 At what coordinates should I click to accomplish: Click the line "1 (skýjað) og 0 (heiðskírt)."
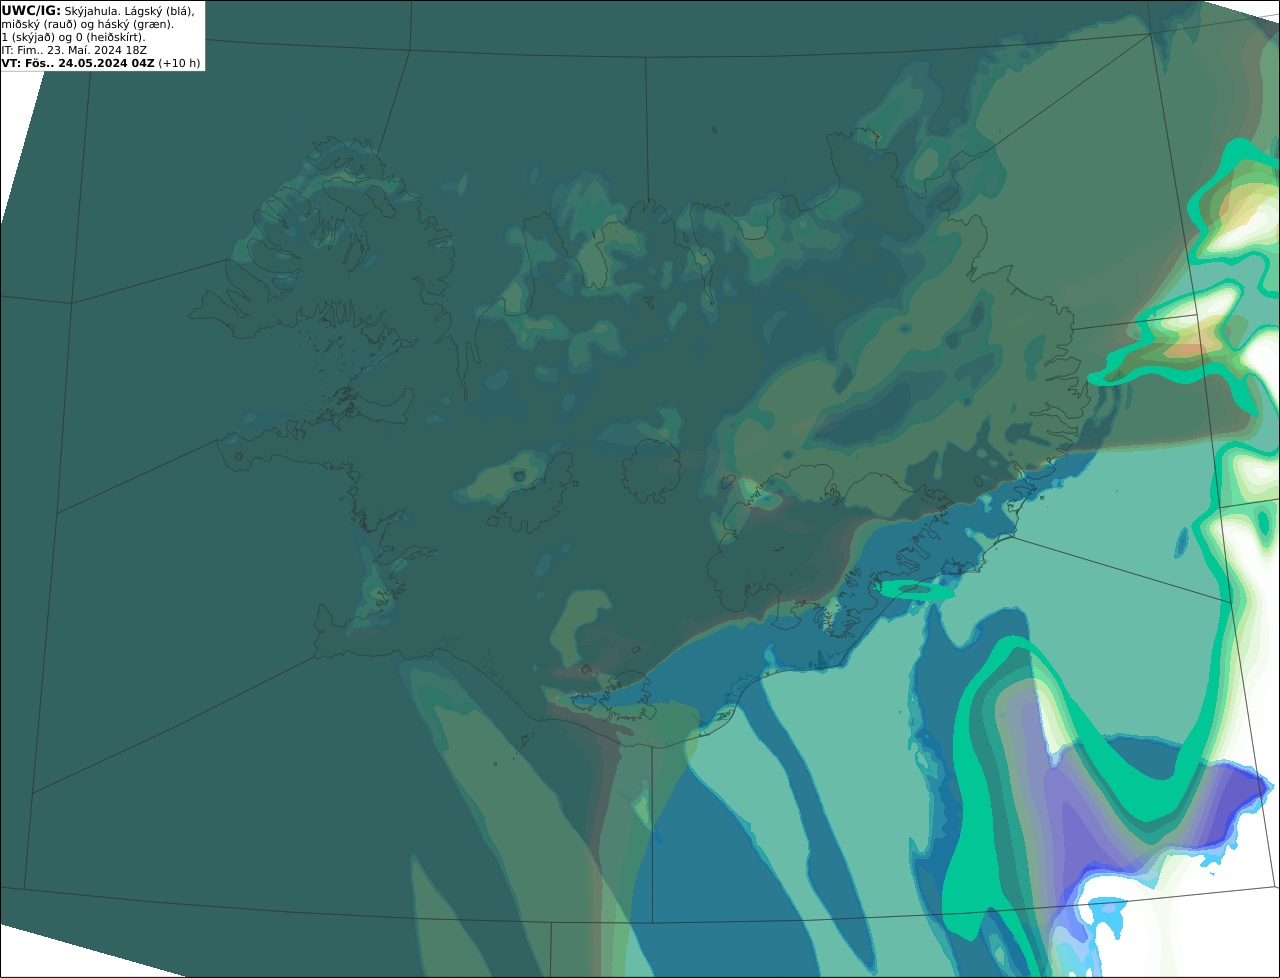coord(73,37)
